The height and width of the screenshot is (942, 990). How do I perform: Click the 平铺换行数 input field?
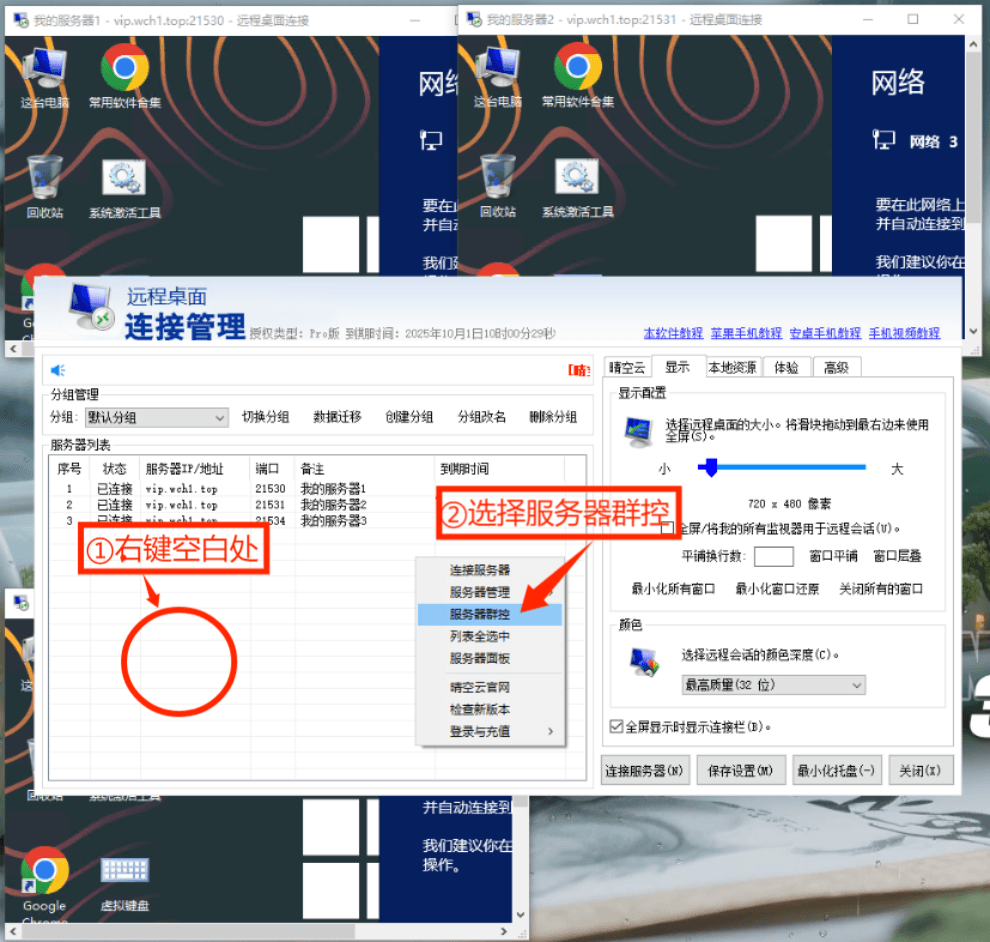tap(773, 556)
